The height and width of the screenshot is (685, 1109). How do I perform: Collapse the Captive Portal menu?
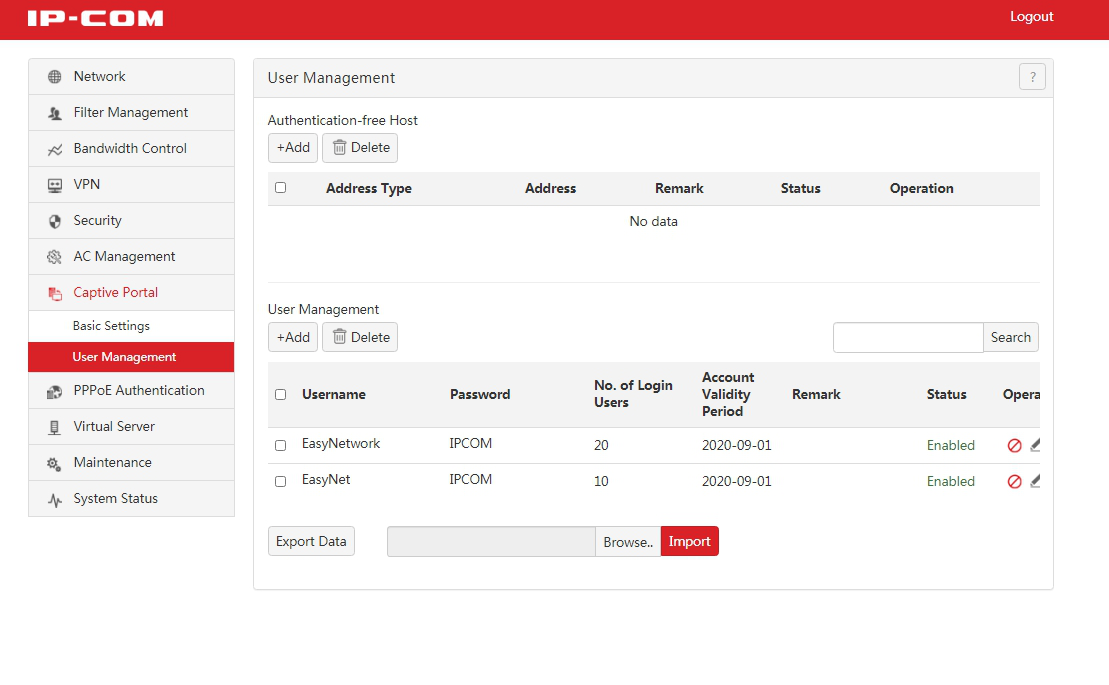pyautogui.click(x=132, y=293)
